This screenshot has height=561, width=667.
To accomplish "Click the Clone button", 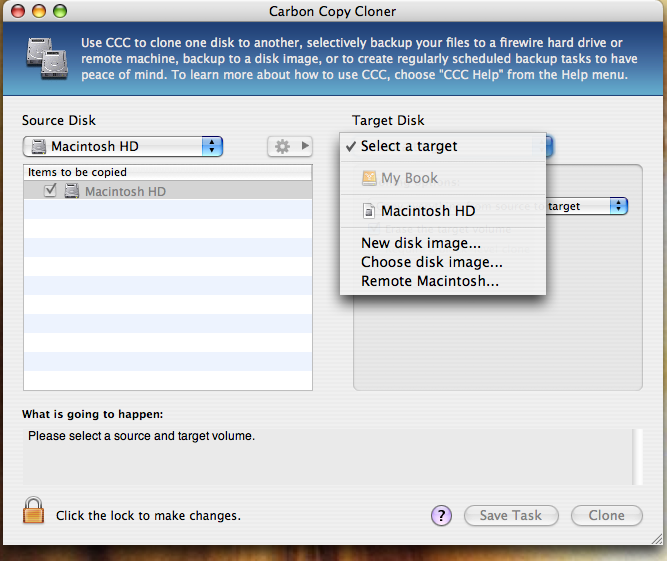I will (x=607, y=515).
